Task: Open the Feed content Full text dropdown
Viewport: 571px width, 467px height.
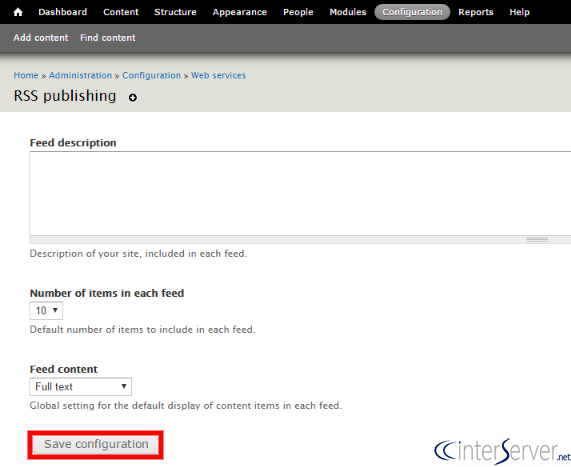Action: [80, 386]
